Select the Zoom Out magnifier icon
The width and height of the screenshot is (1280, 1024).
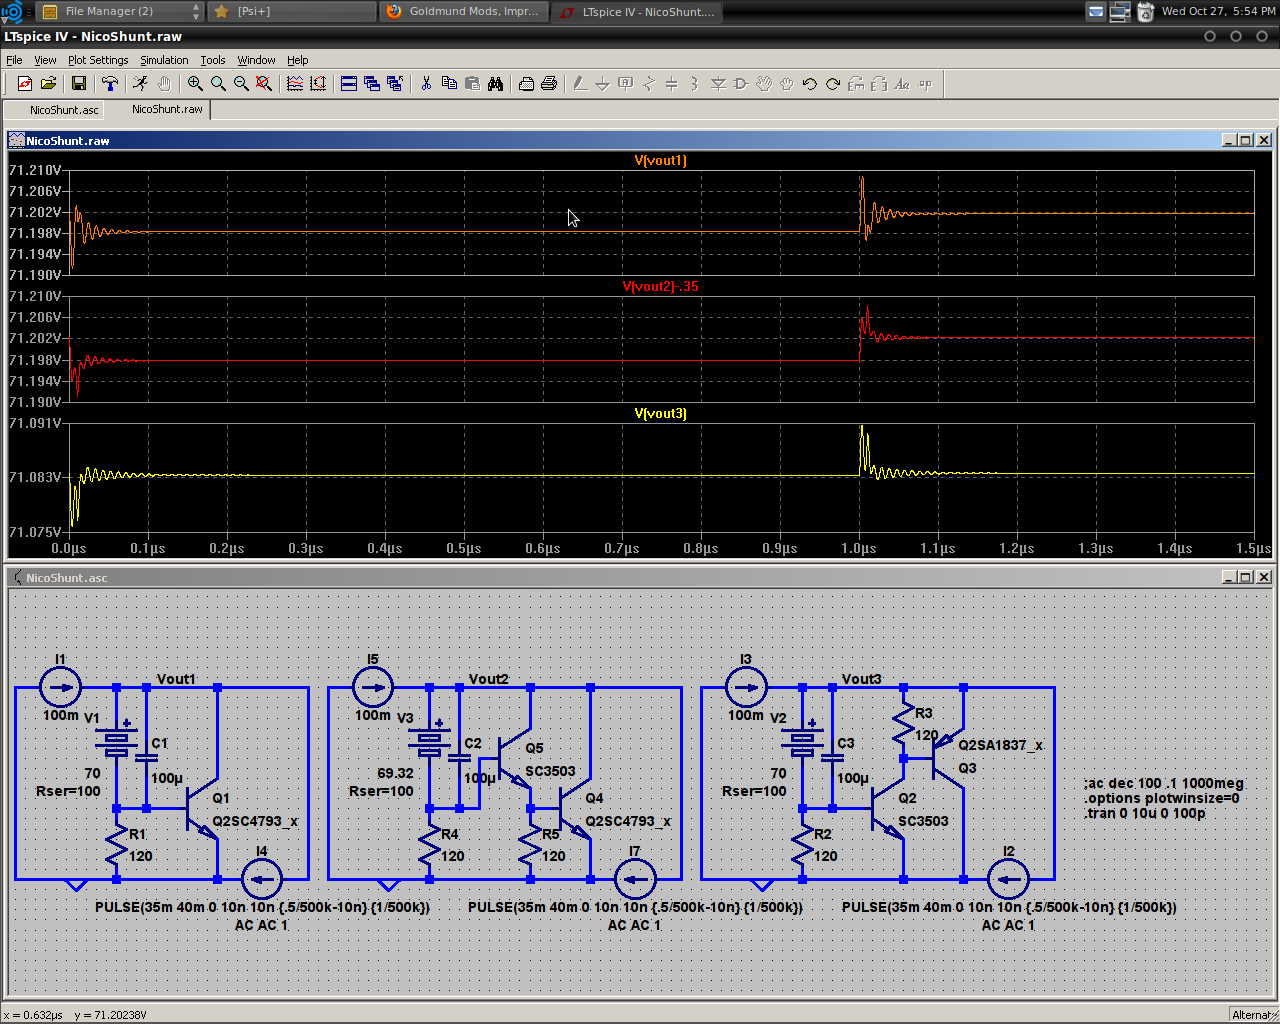tap(241, 84)
